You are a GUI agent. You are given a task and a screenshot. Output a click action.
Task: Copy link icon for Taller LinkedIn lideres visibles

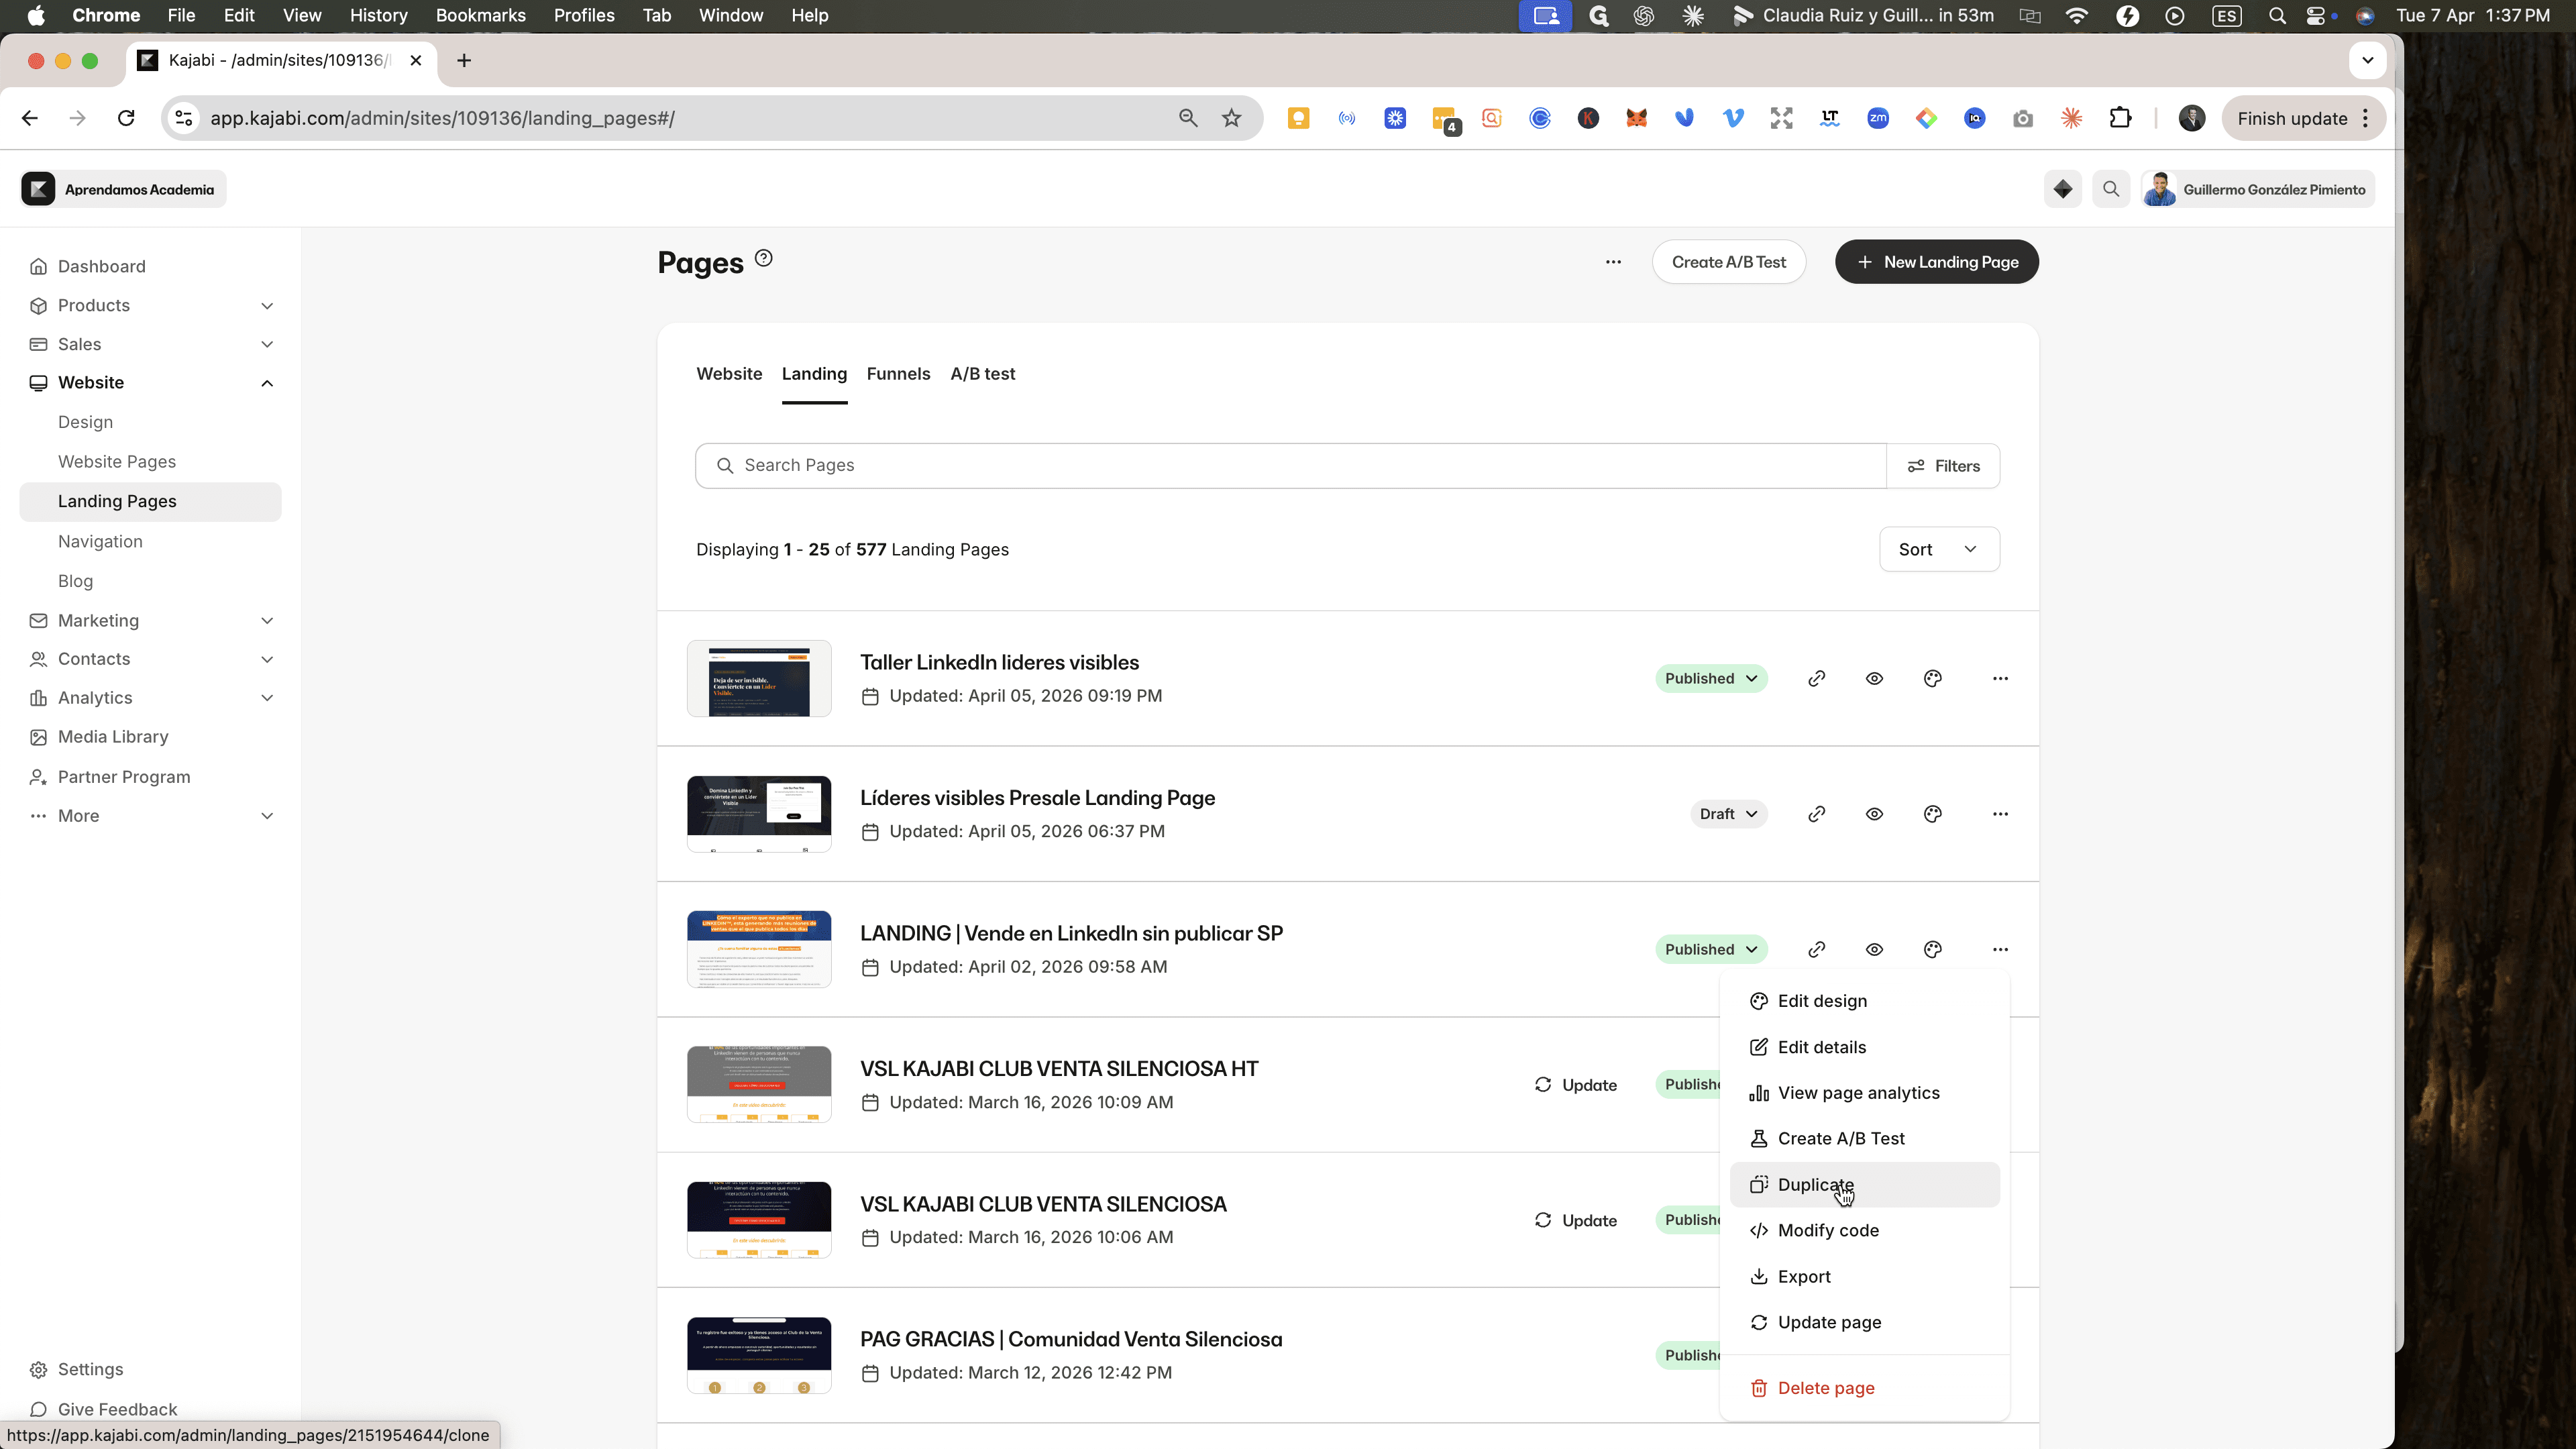1816,678
